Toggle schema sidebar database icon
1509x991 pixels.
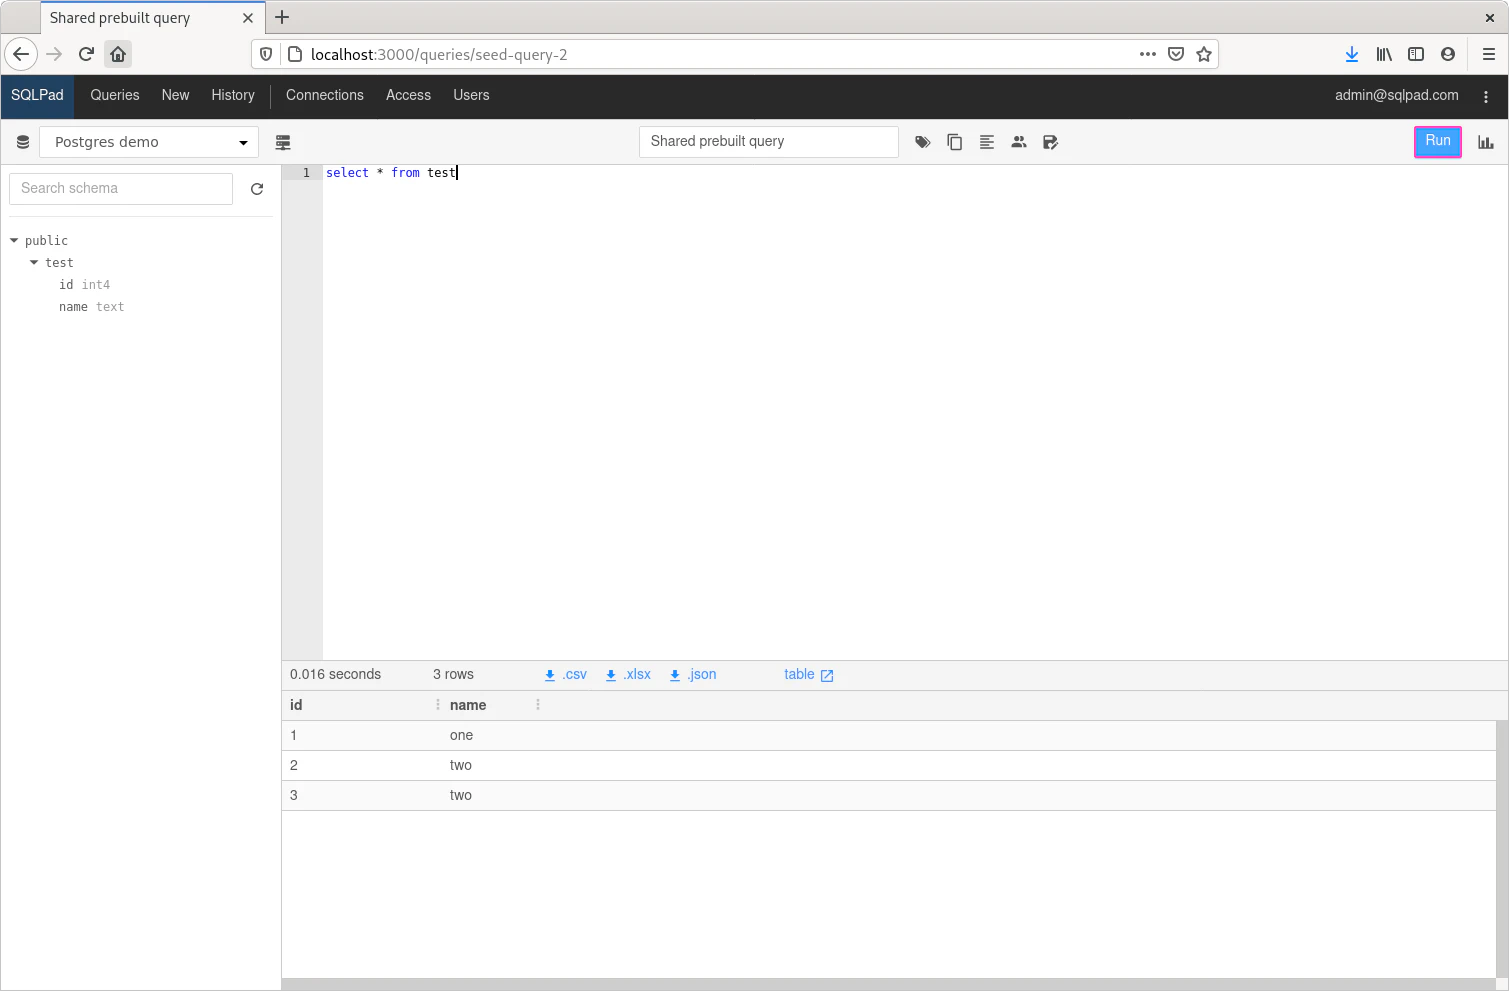coord(23,142)
